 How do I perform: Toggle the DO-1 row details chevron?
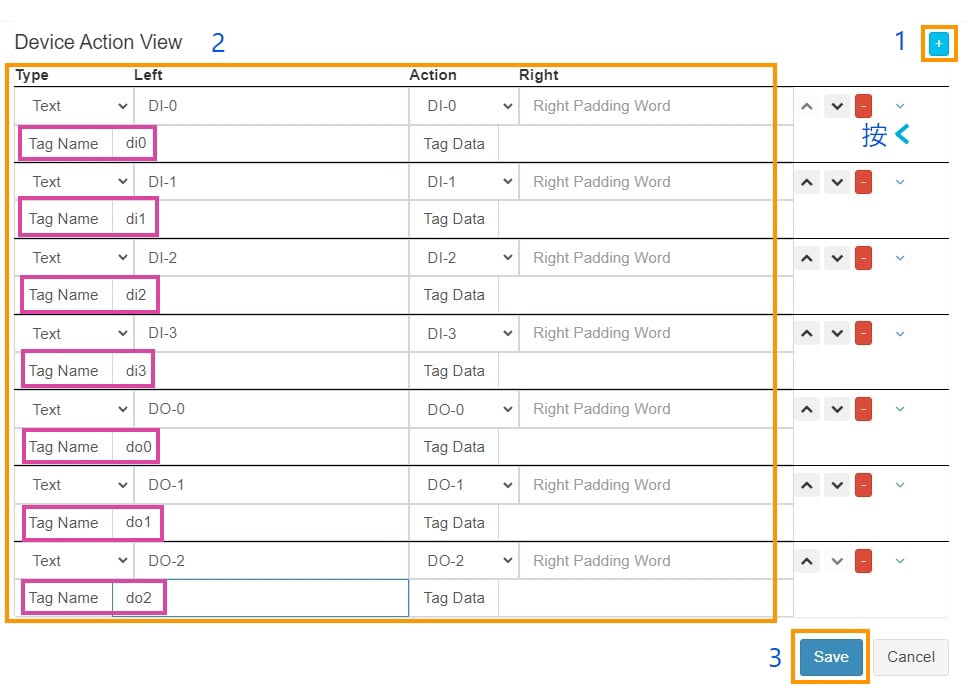pos(900,485)
